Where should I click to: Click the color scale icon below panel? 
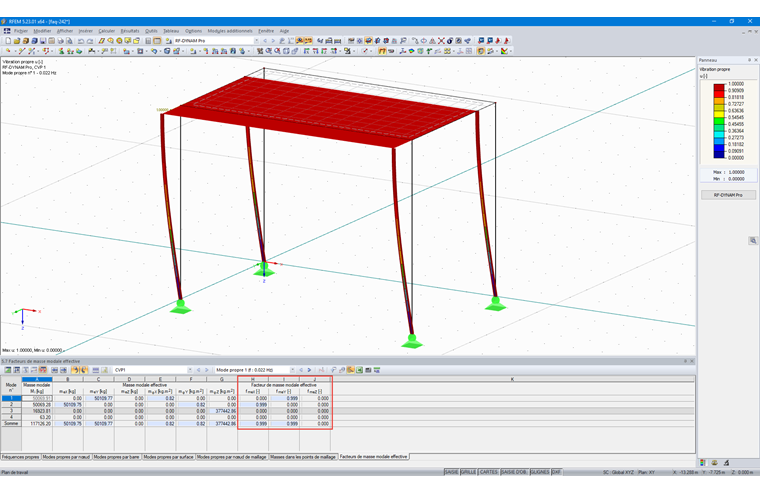(703, 462)
